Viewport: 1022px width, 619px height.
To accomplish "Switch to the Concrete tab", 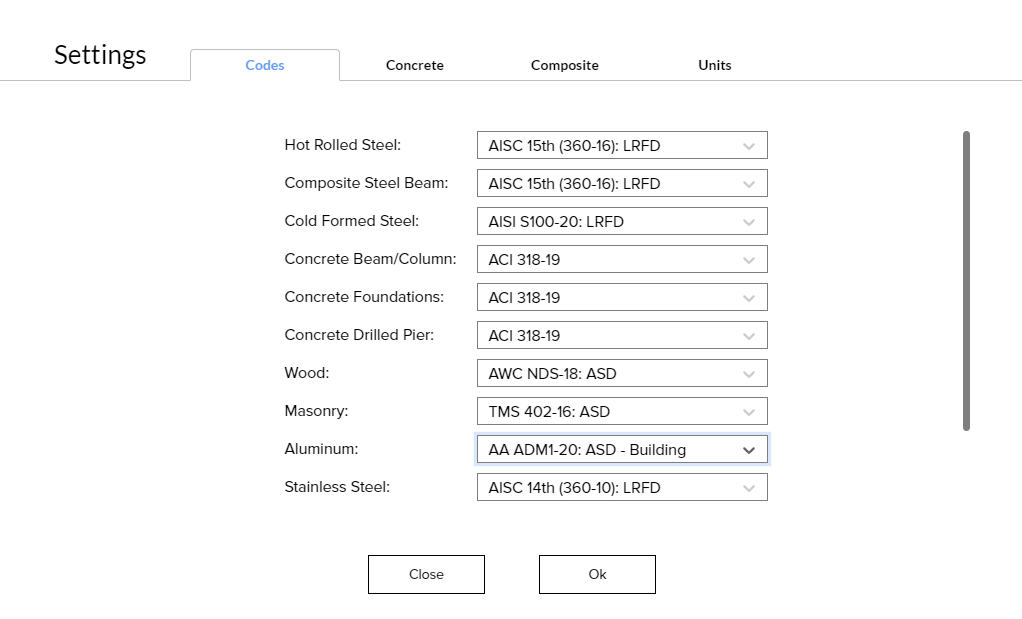I will 415,65.
